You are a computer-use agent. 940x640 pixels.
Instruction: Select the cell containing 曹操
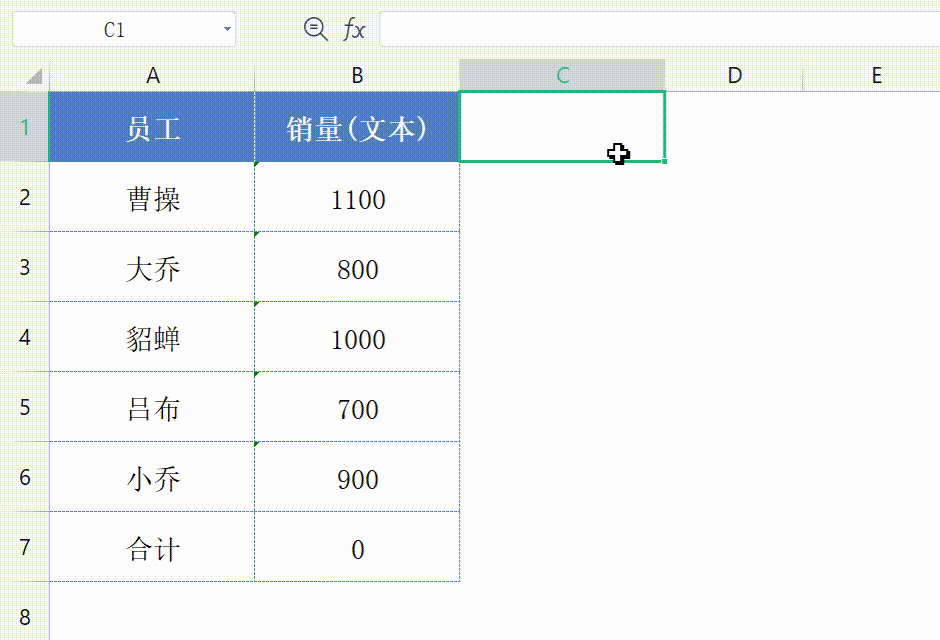pos(152,197)
